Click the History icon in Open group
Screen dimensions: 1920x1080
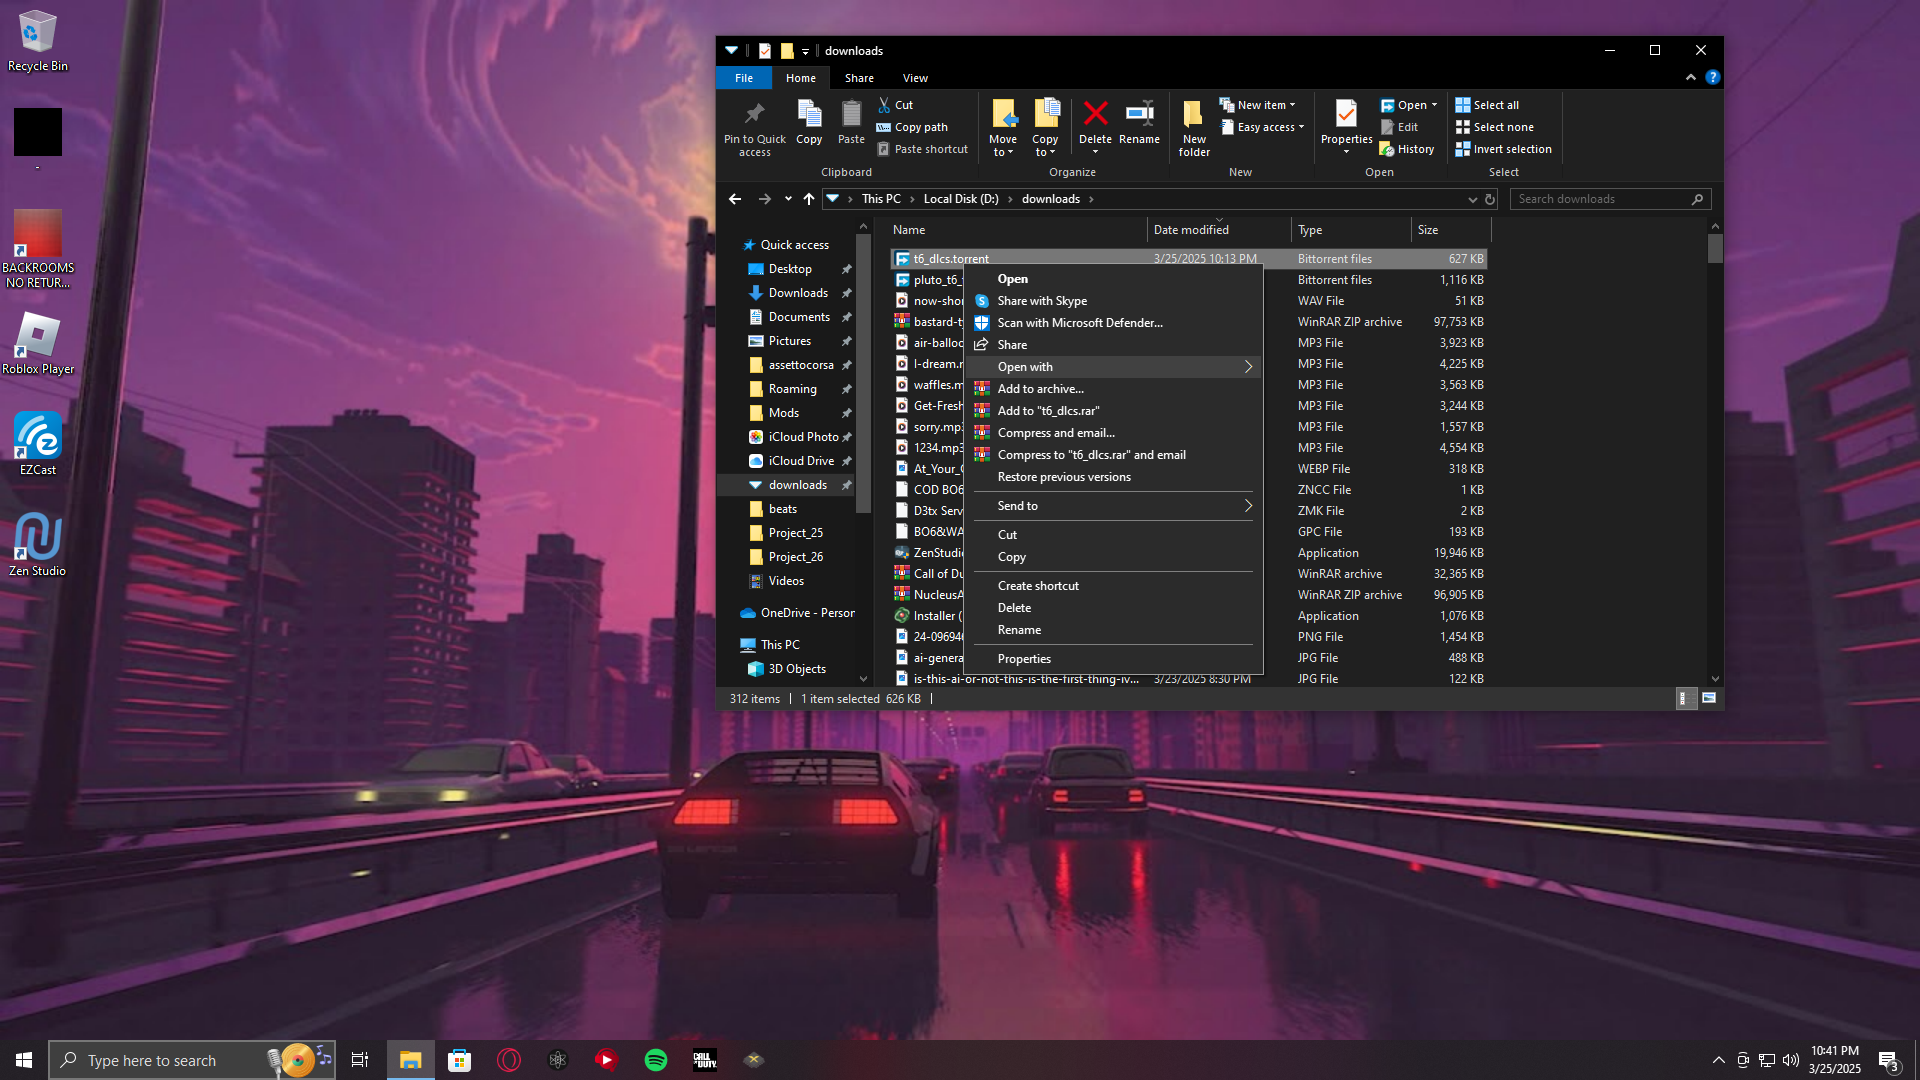pyautogui.click(x=1386, y=149)
